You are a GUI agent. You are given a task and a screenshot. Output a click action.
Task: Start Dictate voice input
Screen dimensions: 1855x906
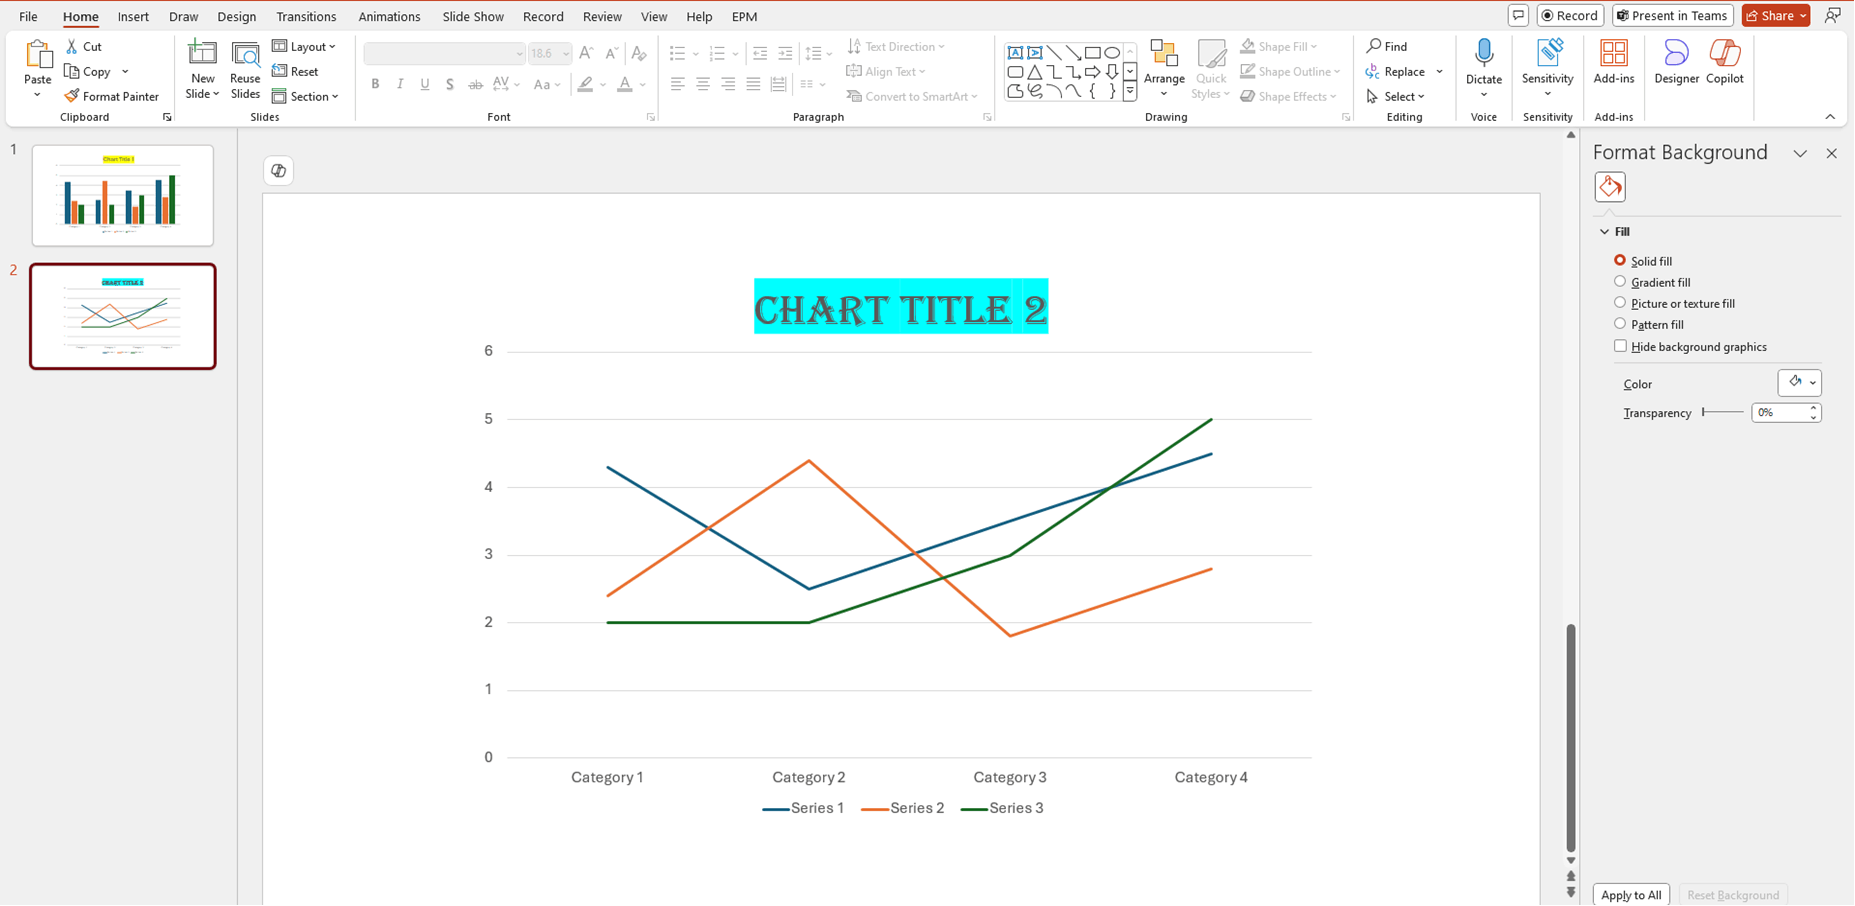[1484, 68]
